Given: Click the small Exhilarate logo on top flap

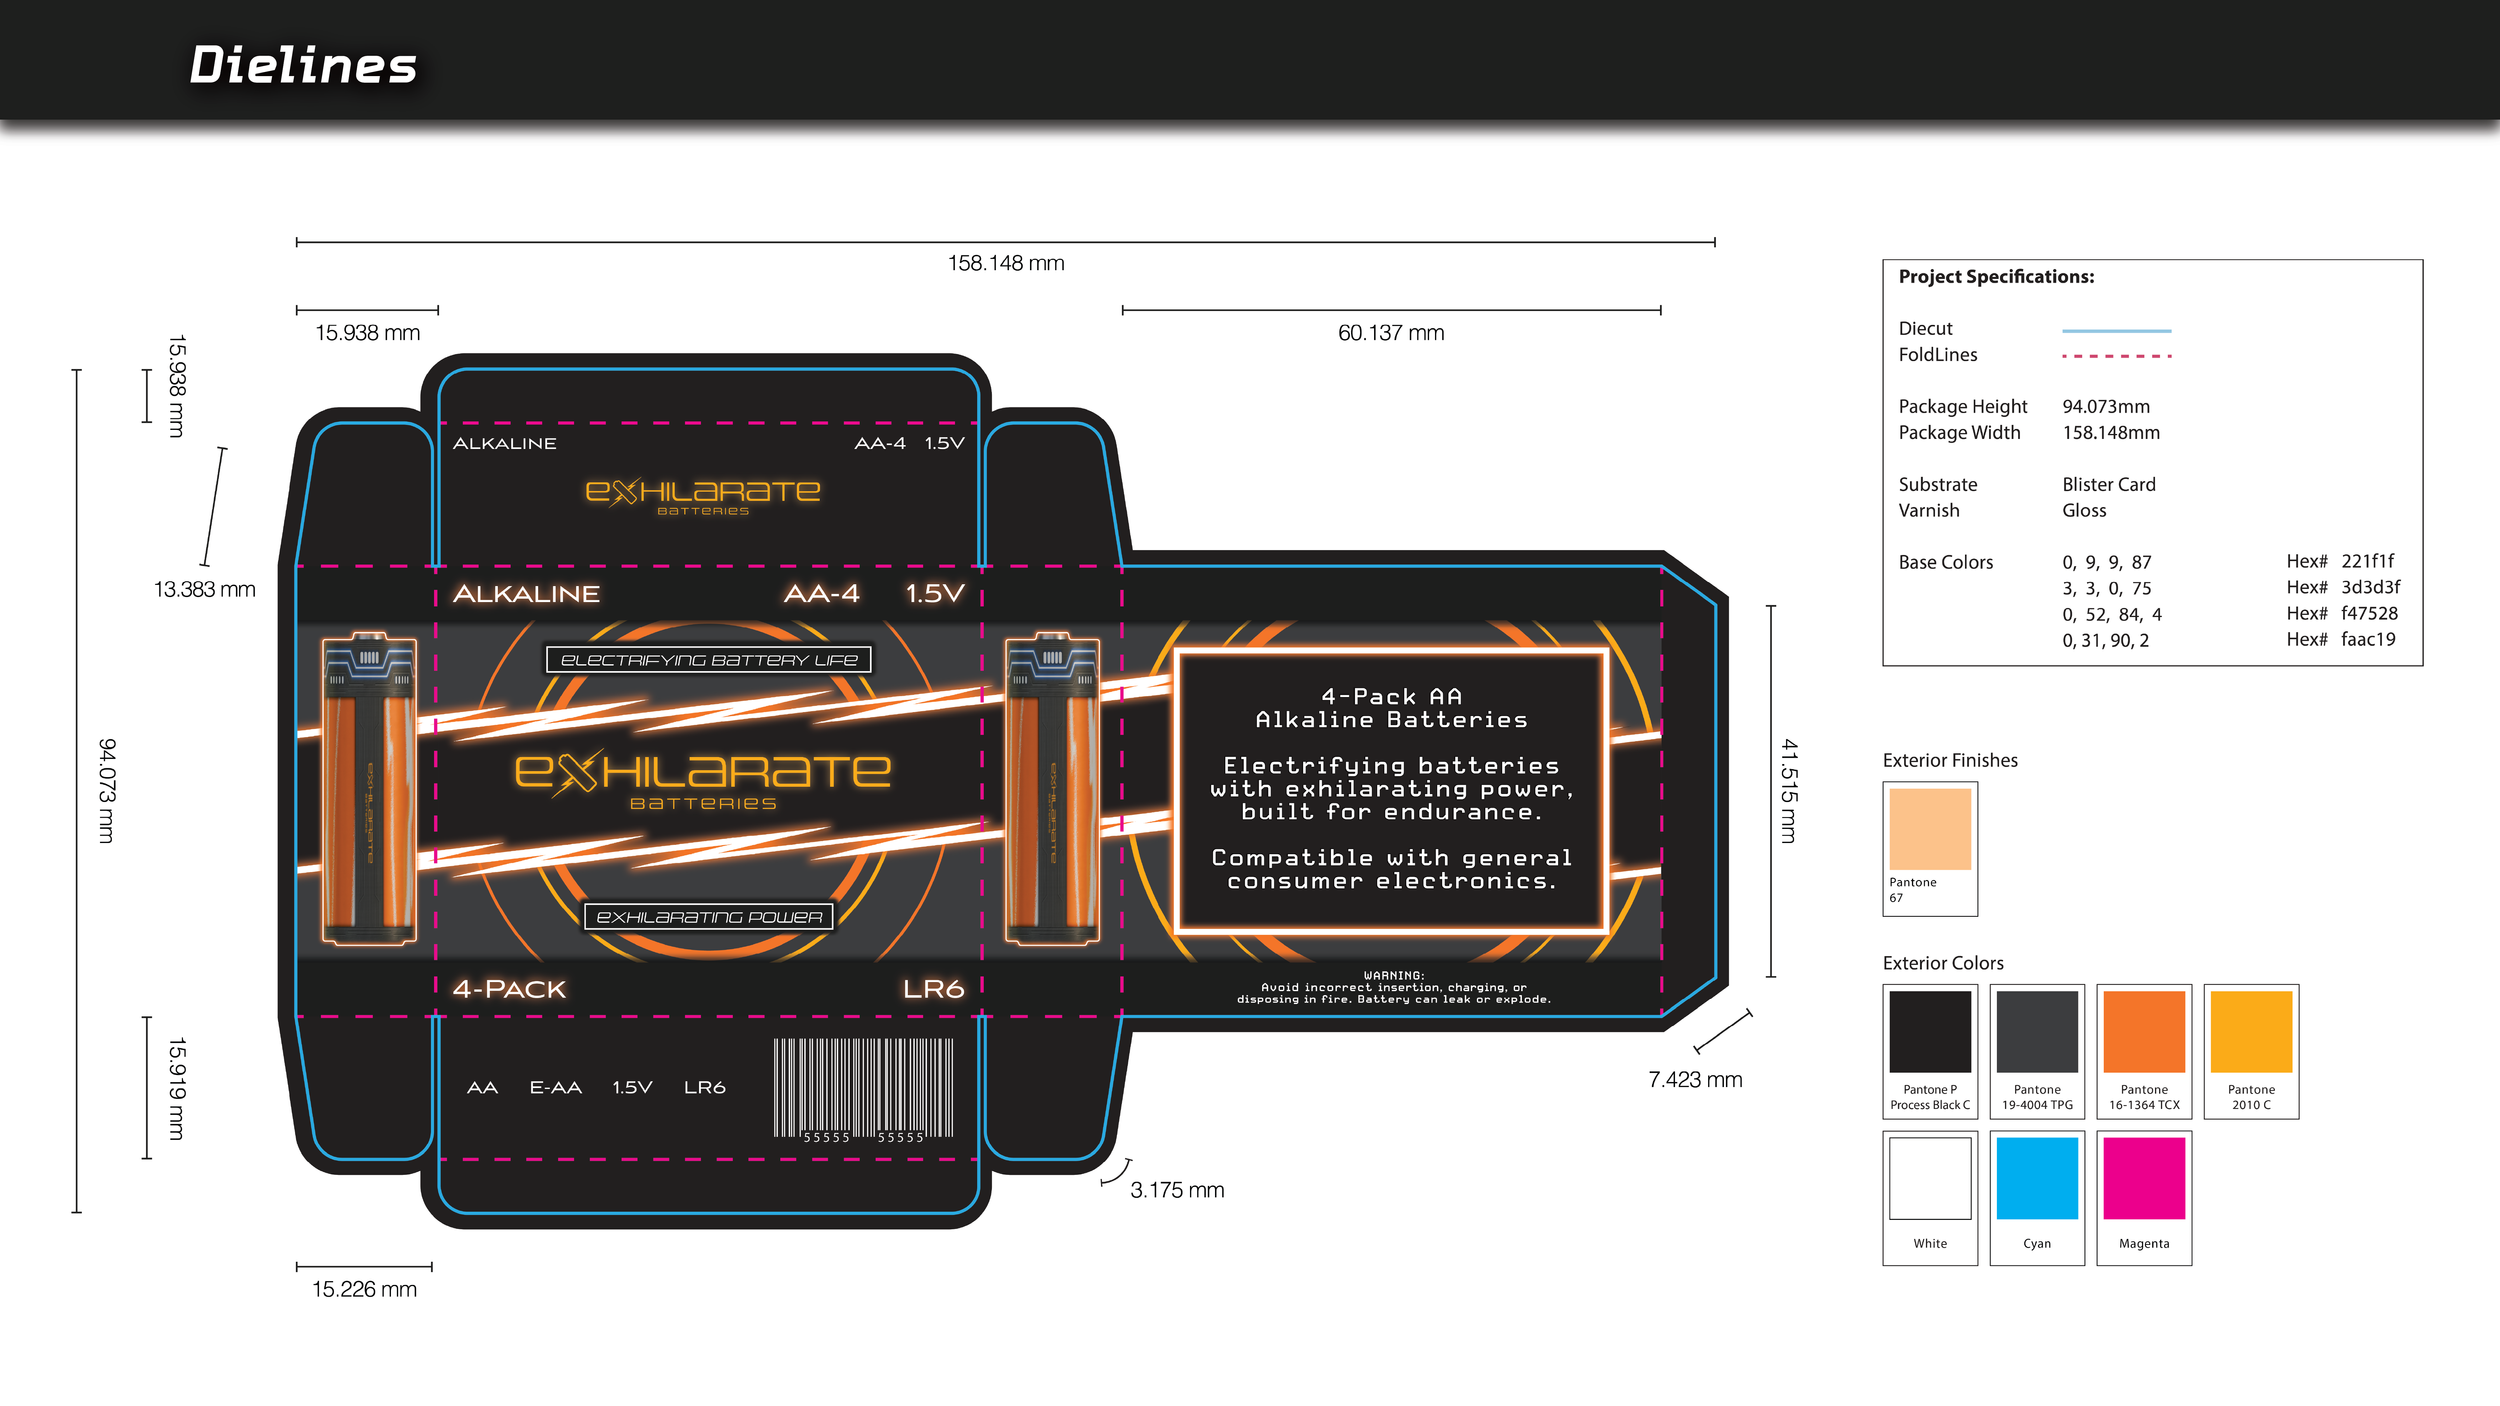Looking at the screenshot, I should click(x=702, y=494).
